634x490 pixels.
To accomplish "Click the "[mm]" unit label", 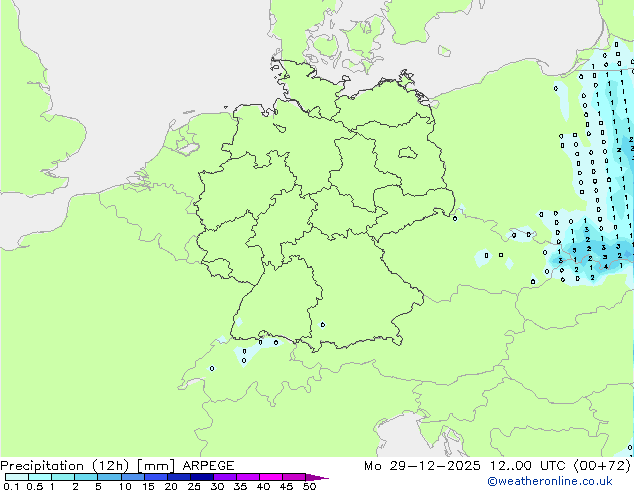I will (x=156, y=466).
